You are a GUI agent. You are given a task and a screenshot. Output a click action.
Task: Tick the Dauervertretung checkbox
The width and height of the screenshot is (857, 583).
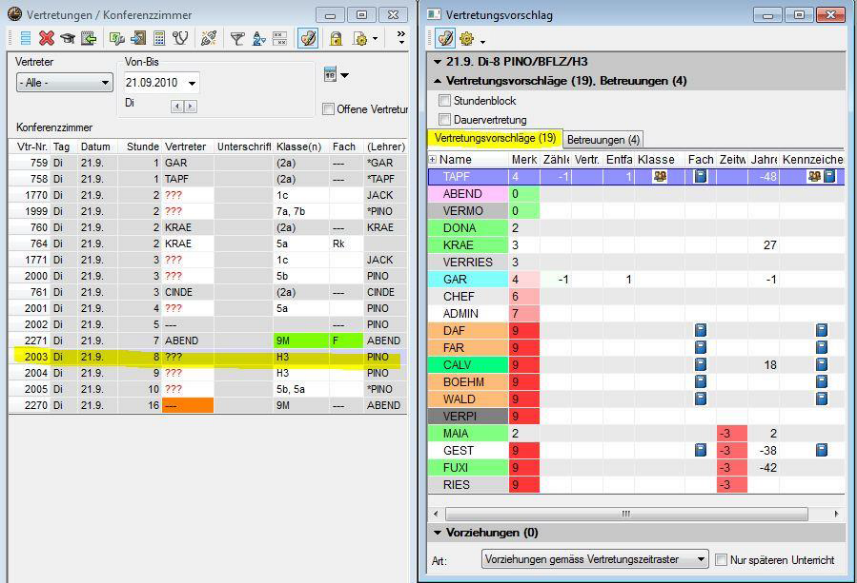click(x=445, y=120)
